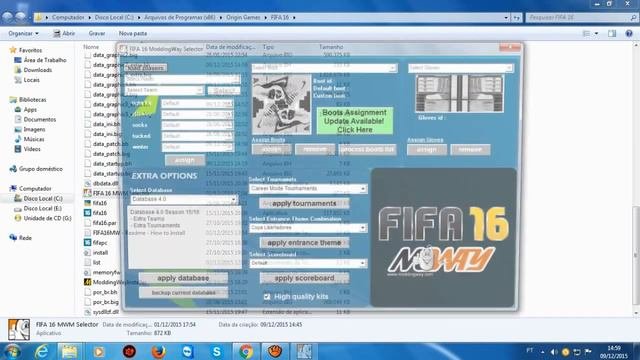Select Disco Local (C:) in navigation pane
Viewport: 640px width, 360px height.
tap(43, 198)
